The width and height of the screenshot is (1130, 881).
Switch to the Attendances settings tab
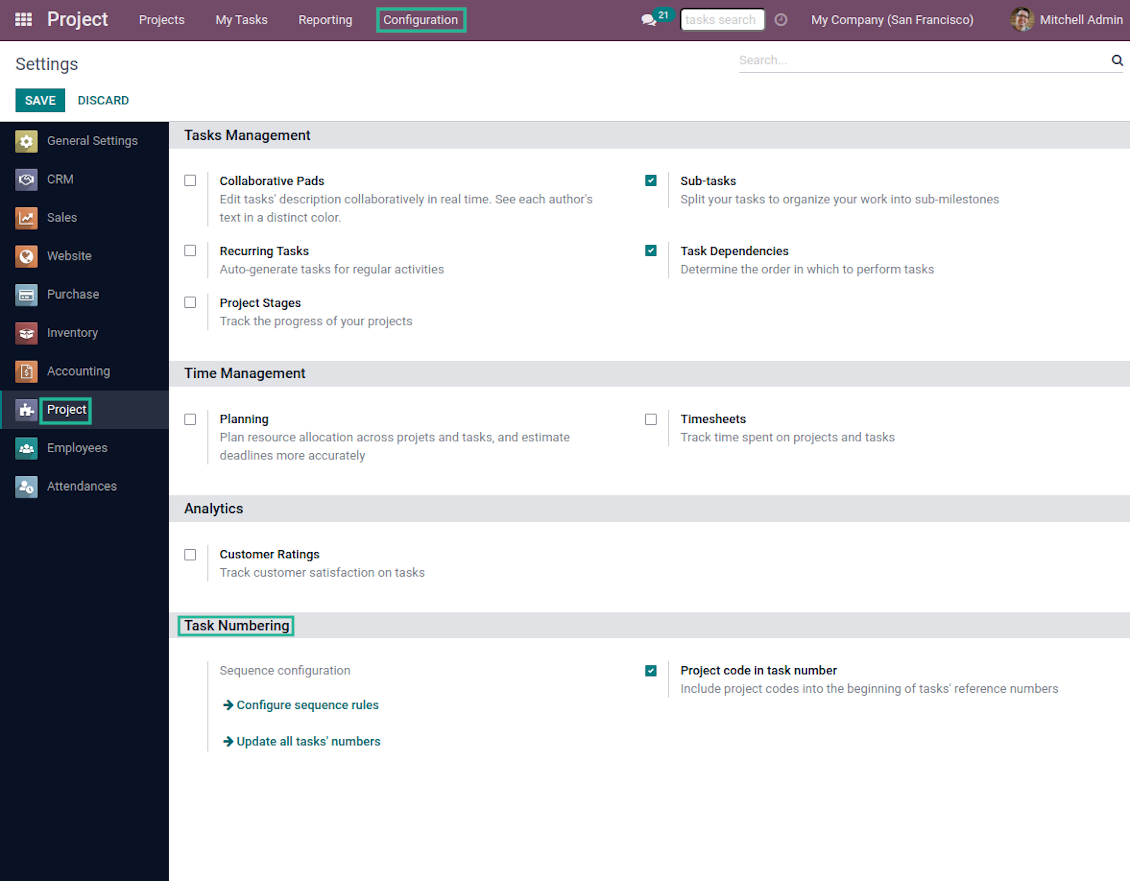pos(84,487)
